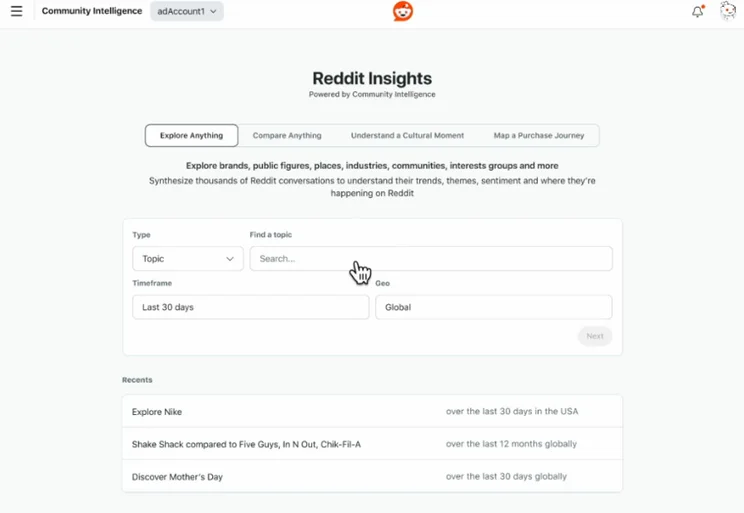This screenshot has height=513, width=744.
Task: Open the recent Discover Mother's Day entry
Action: (x=372, y=476)
